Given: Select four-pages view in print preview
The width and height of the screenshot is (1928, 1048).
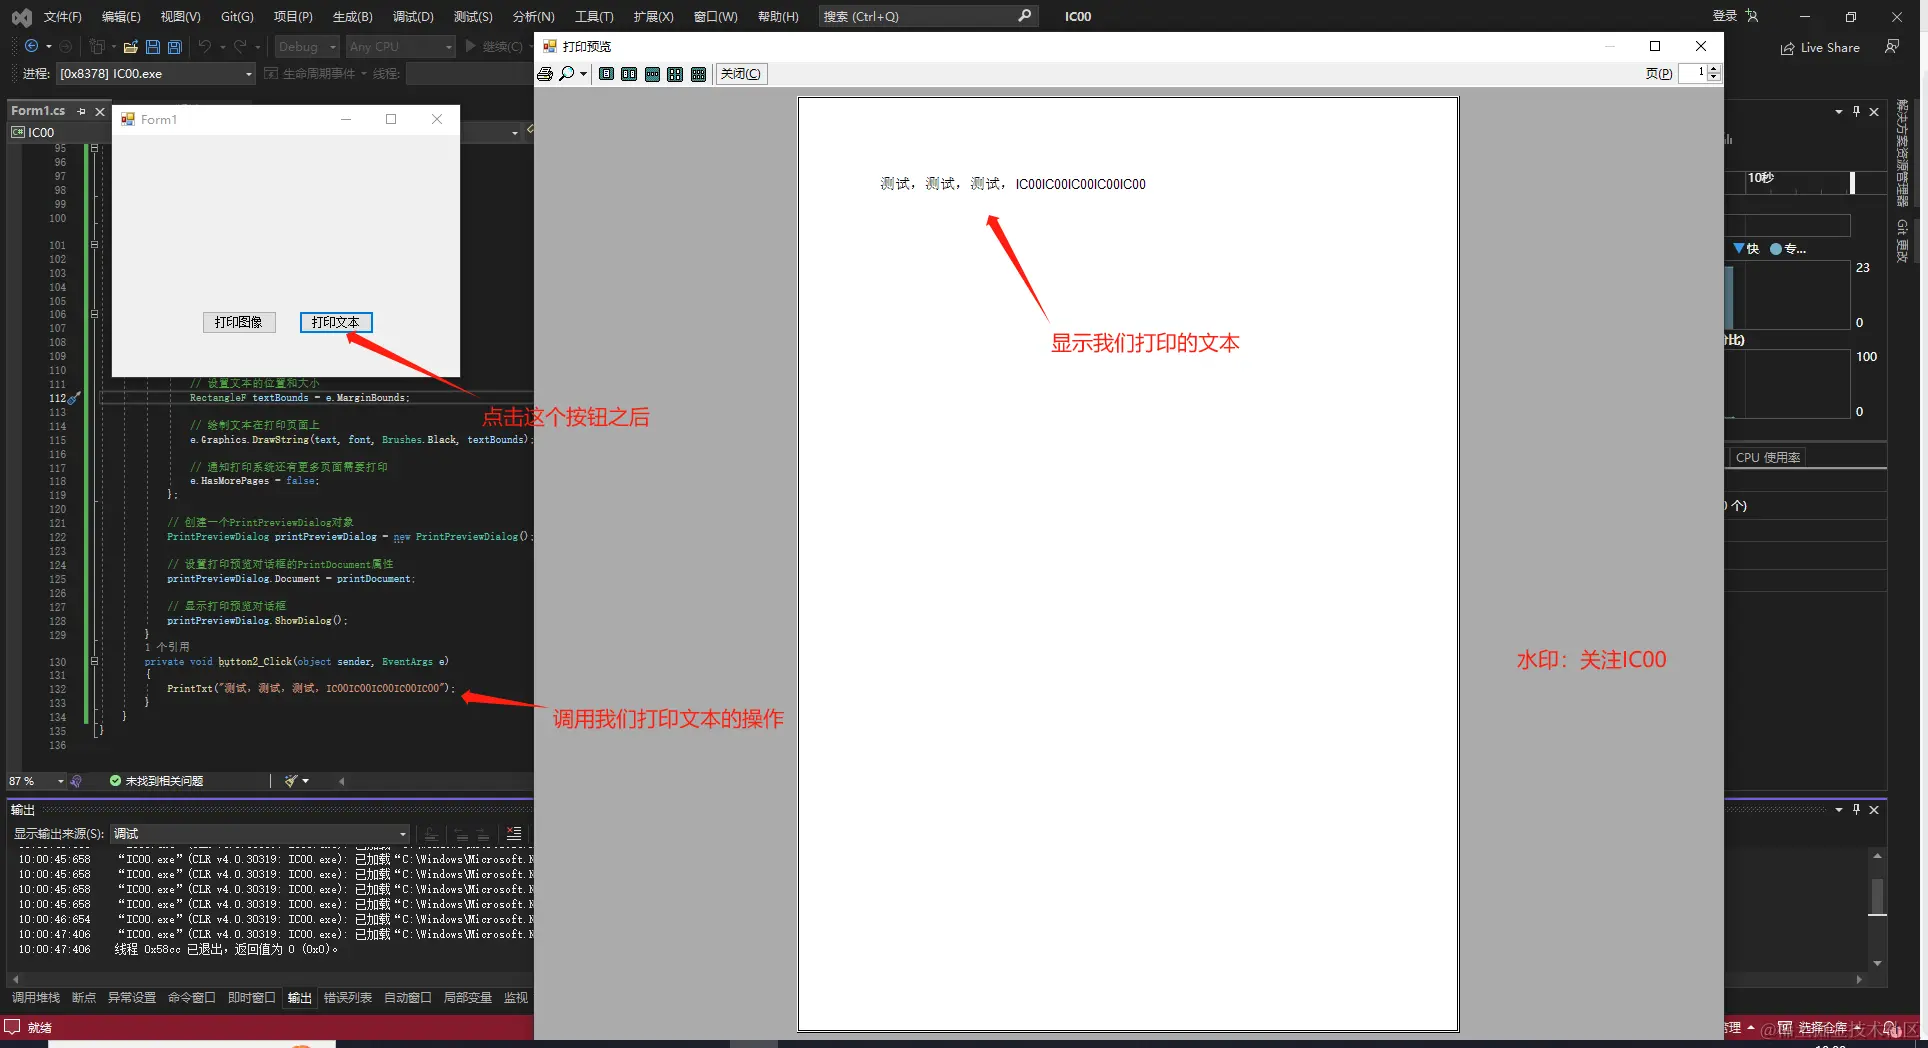Looking at the screenshot, I should [x=675, y=74].
